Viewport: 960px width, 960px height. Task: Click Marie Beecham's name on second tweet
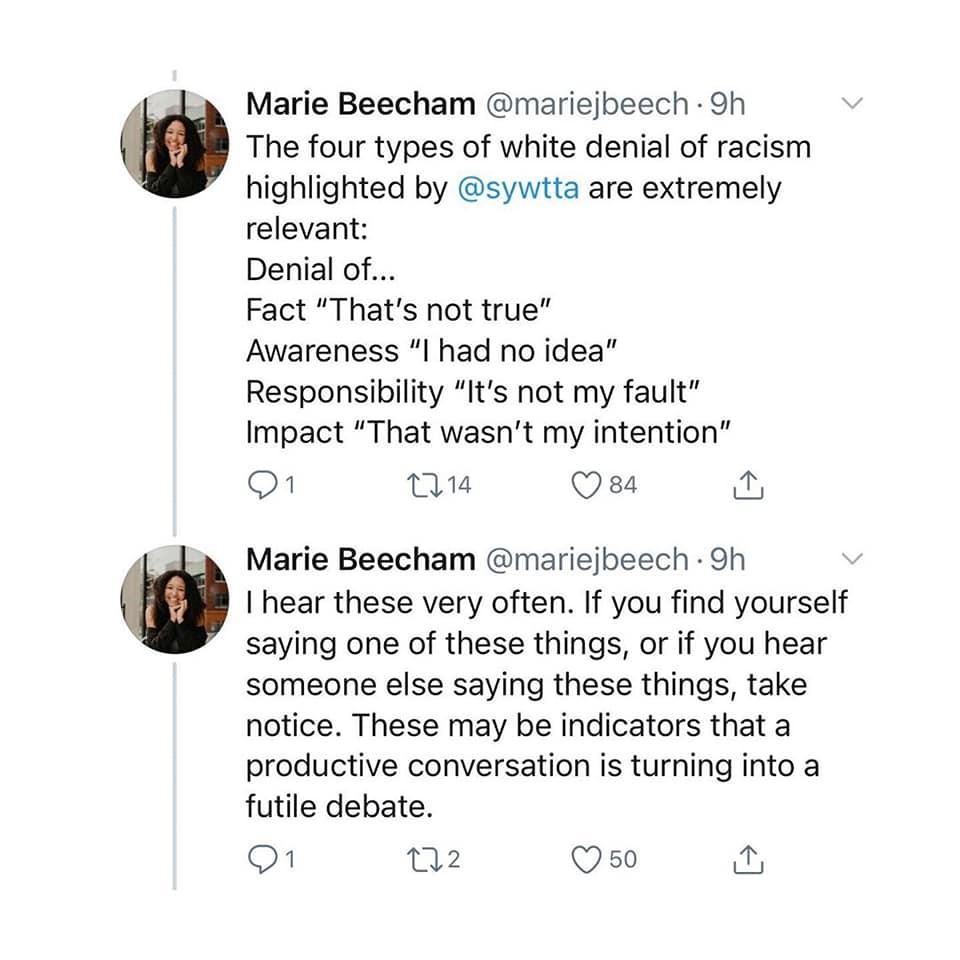coord(361,559)
